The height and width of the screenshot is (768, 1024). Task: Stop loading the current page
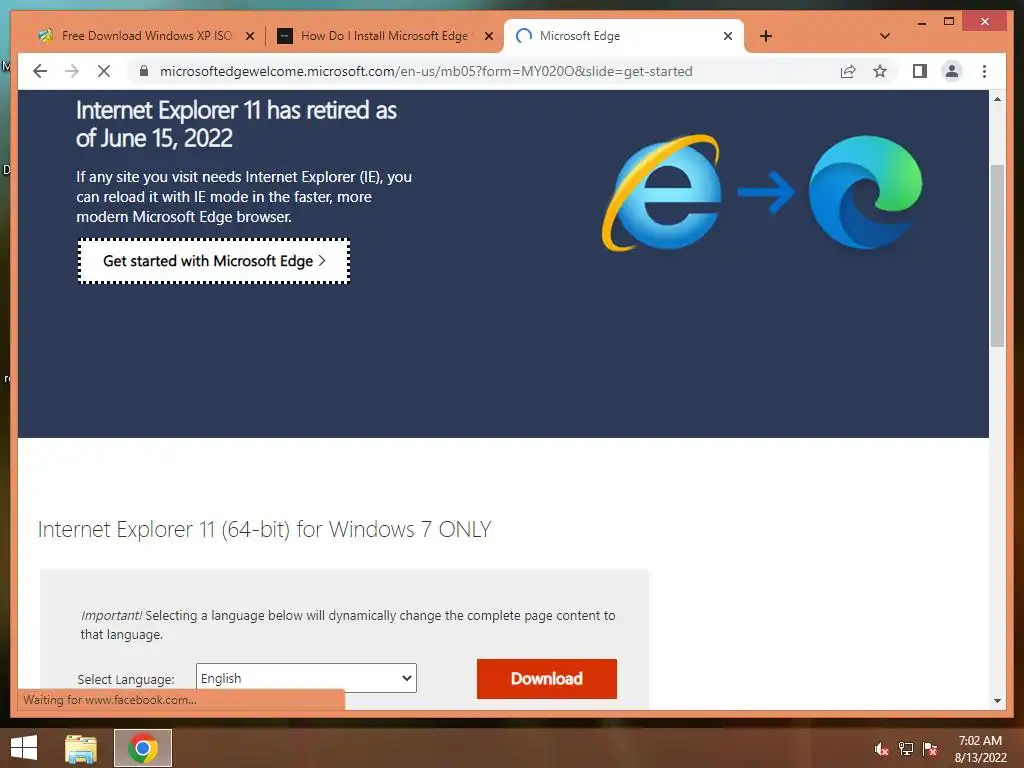pyautogui.click(x=104, y=71)
